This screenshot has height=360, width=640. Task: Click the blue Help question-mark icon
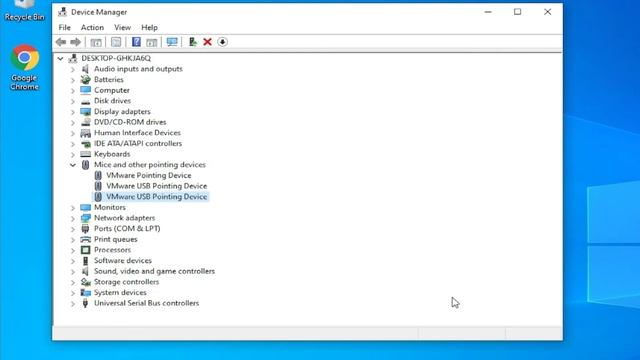click(x=136, y=42)
